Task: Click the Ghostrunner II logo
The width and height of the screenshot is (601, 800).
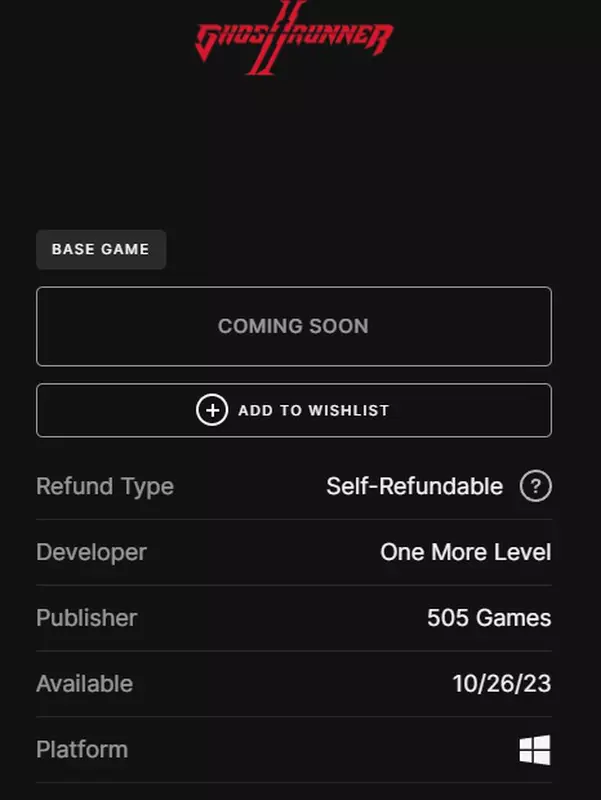Action: 294,38
